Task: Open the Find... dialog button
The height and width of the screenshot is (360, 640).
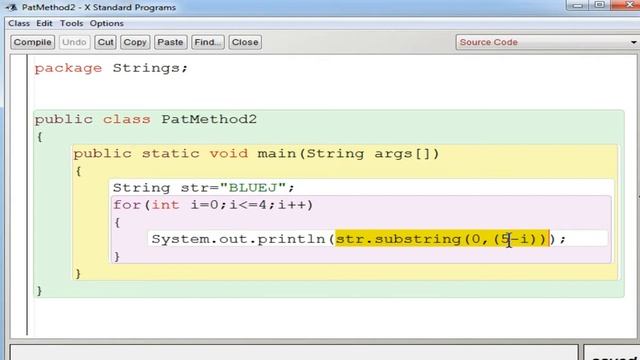Action: tap(208, 42)
